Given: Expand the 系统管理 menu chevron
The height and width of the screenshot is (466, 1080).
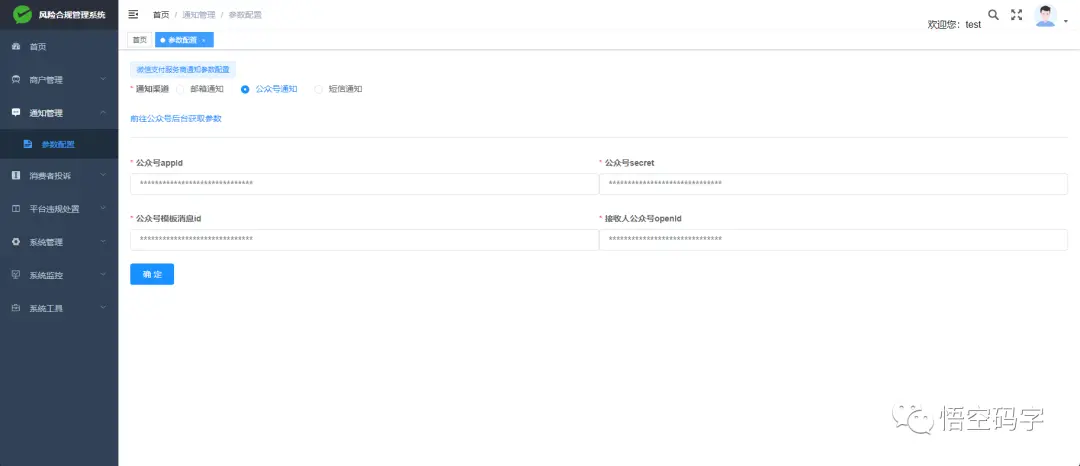Looking at the screenshot, I should tap(103, 242).
